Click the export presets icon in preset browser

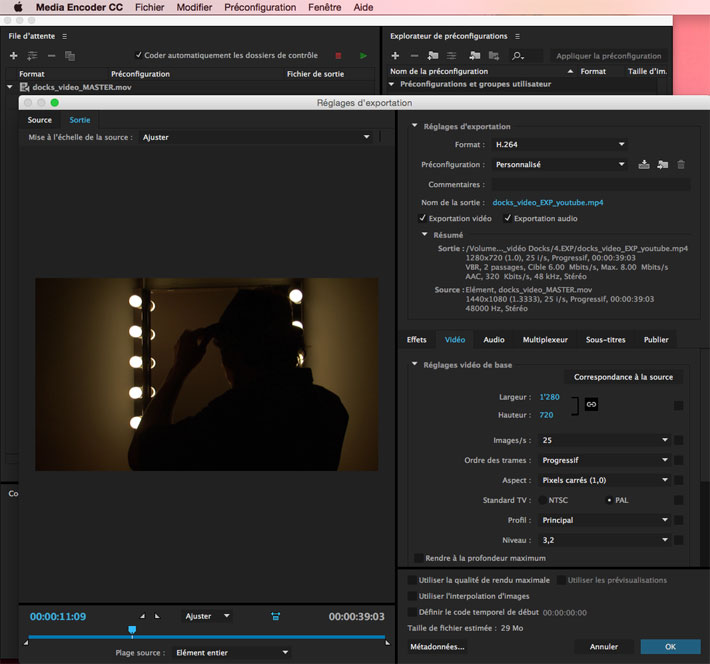(x=494, y=55)
